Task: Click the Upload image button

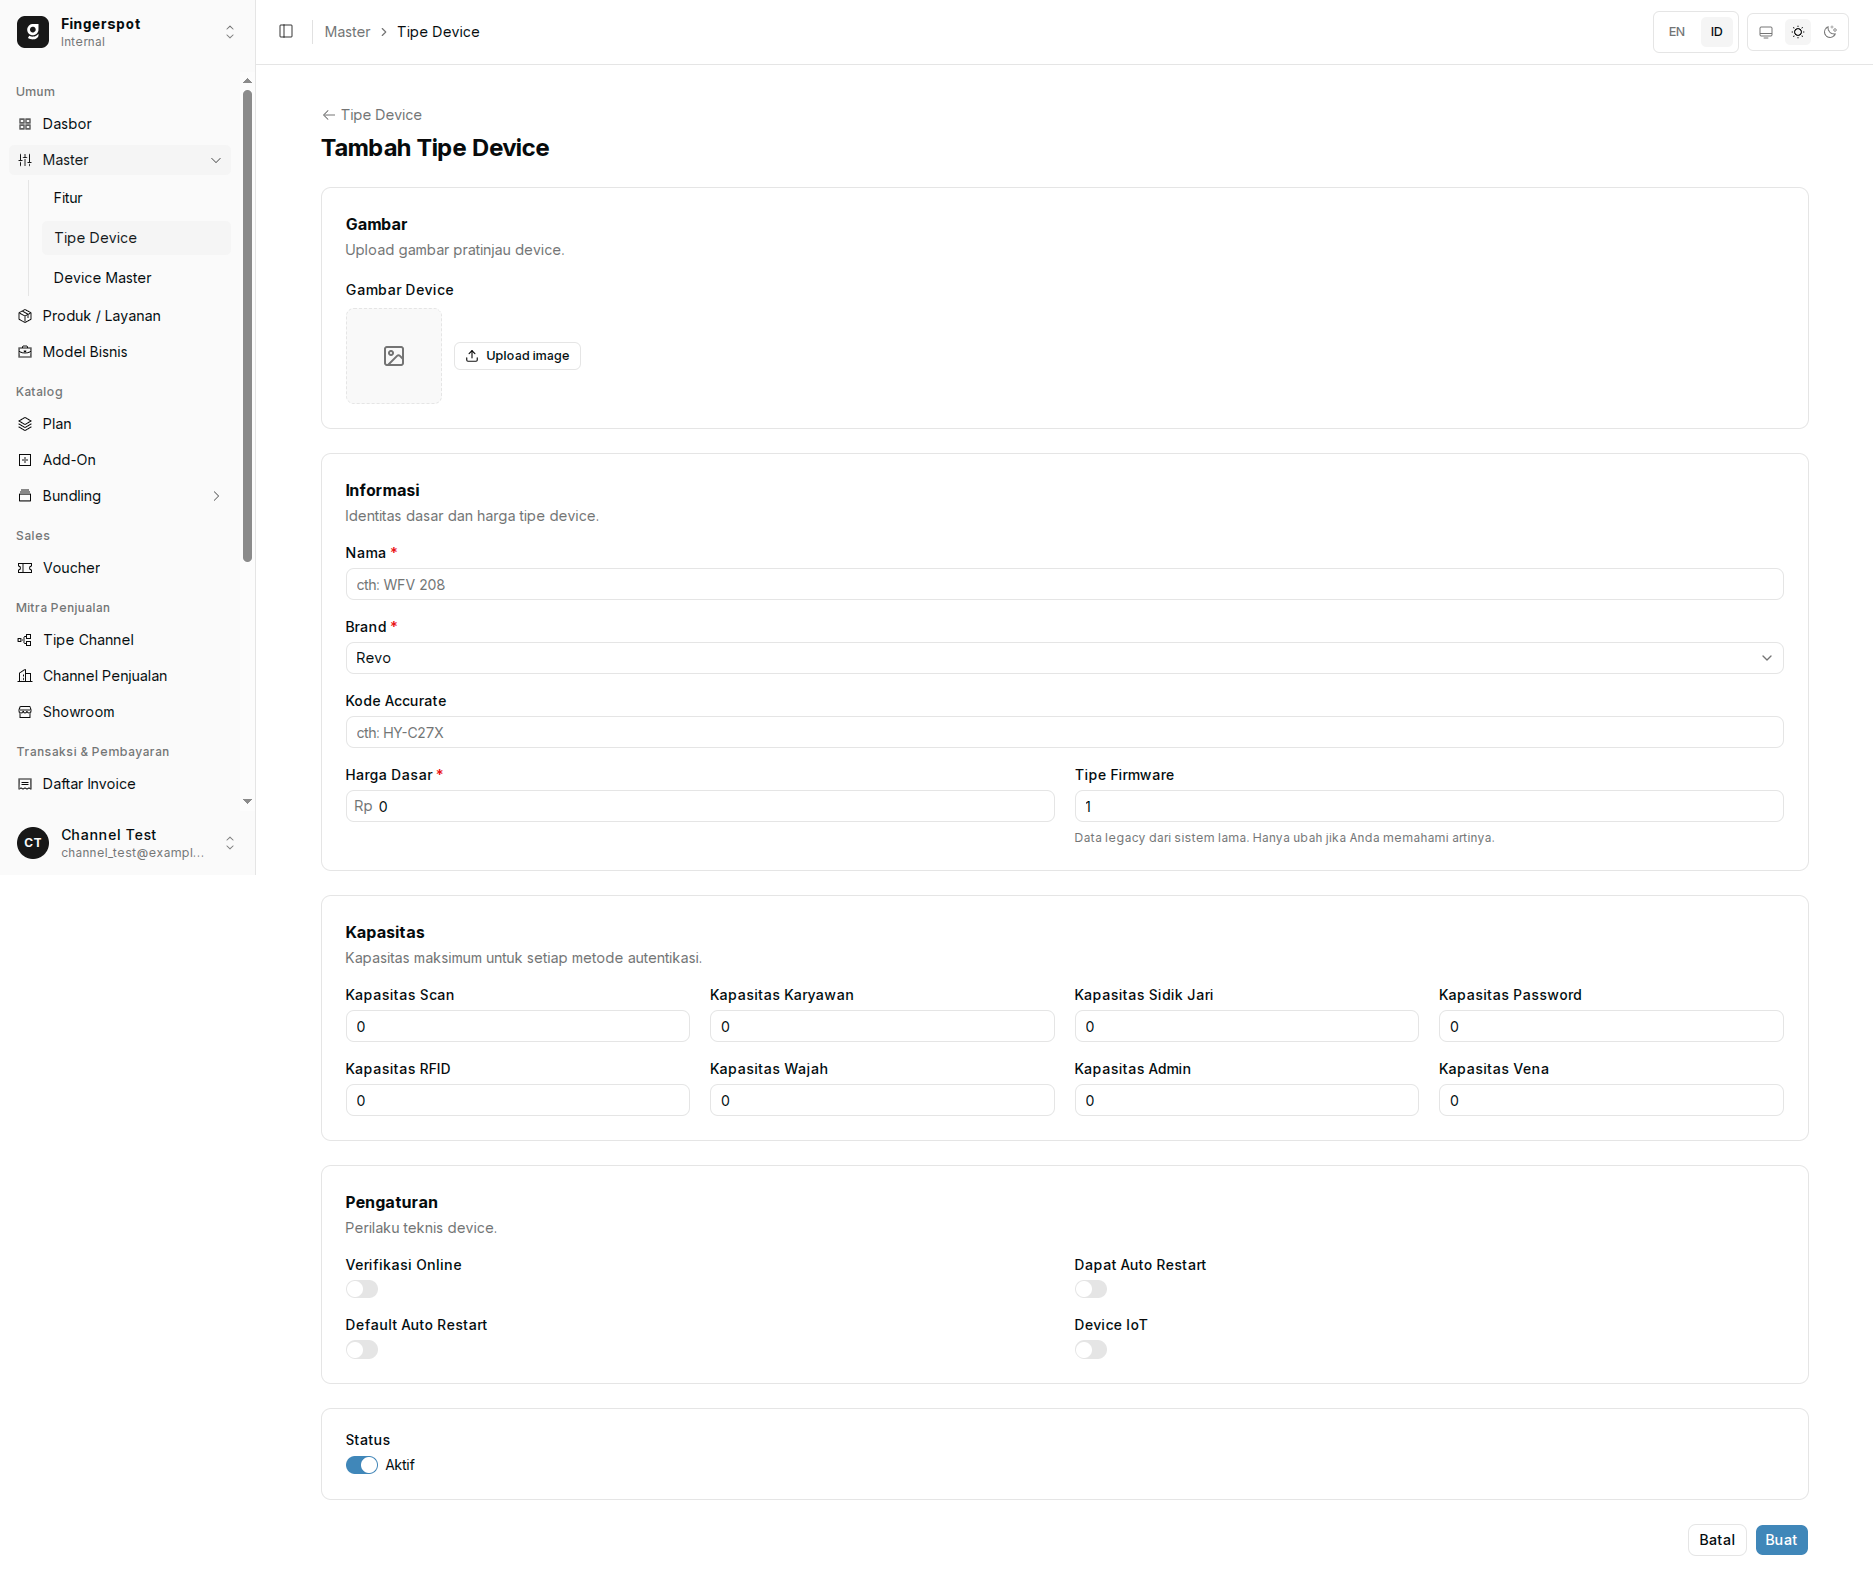Action: click(517, 356)
